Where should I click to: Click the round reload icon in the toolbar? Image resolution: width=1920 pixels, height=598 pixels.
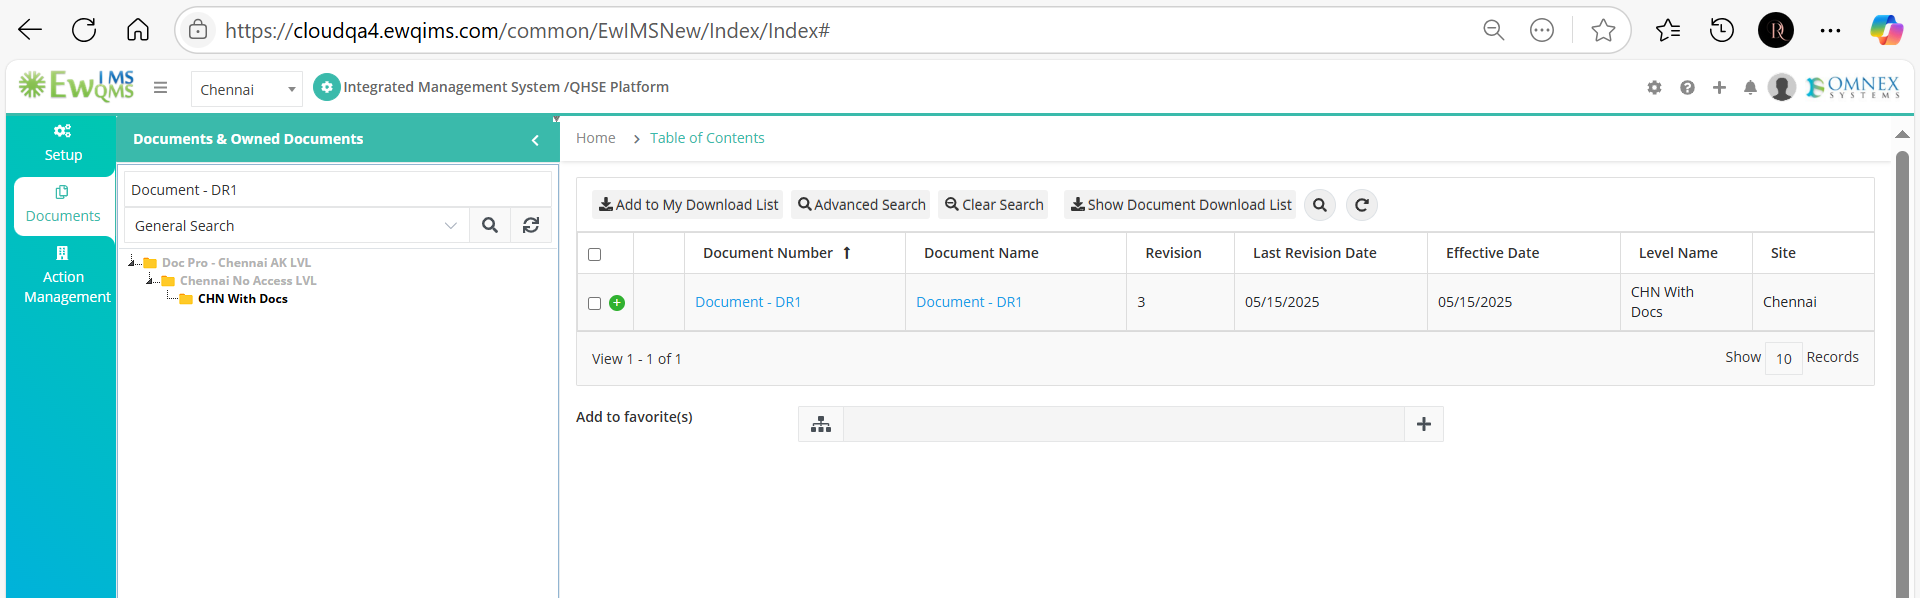(1361, 205)
